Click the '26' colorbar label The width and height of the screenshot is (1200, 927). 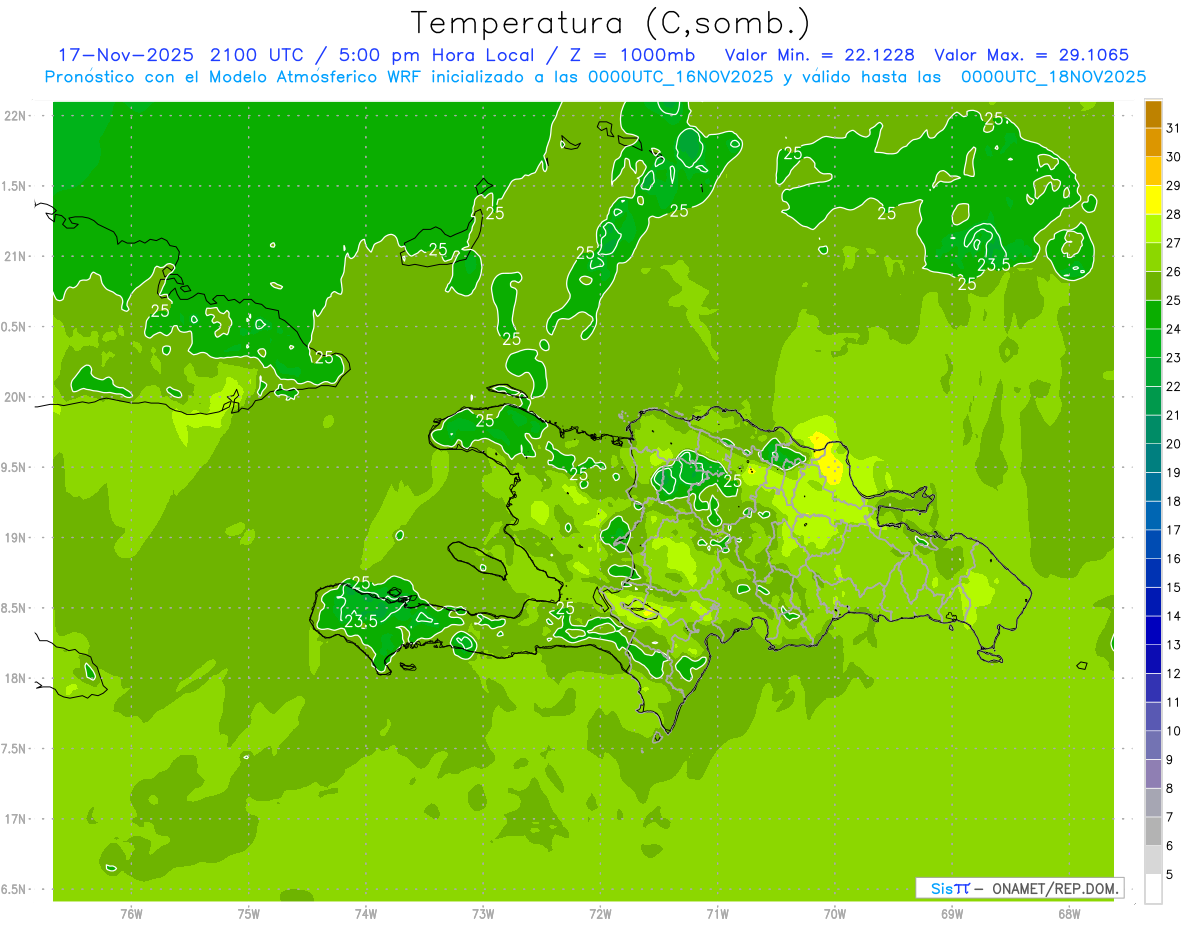pos(1173,272)
